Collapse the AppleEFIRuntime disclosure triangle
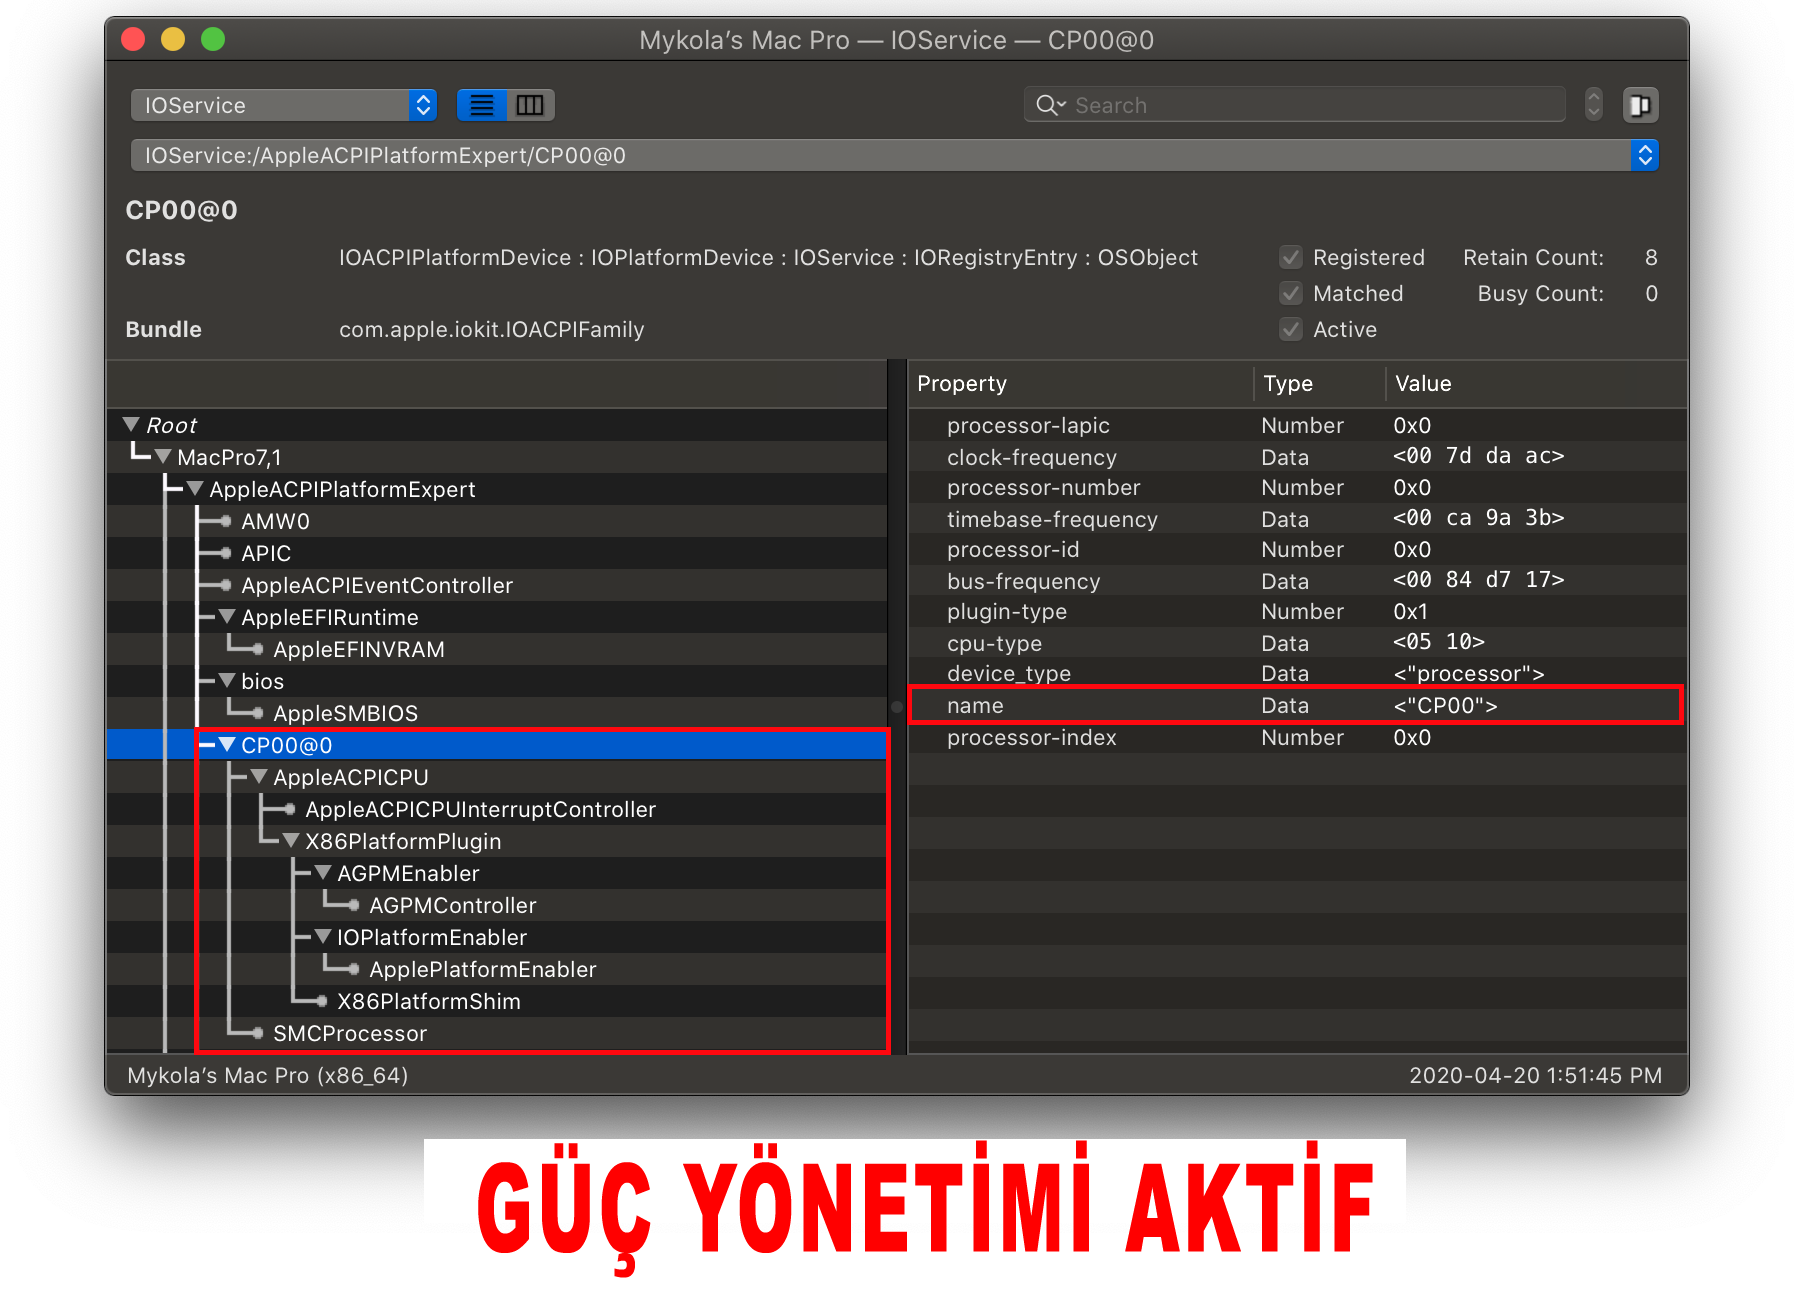1808x1302 pixels. 227,617
